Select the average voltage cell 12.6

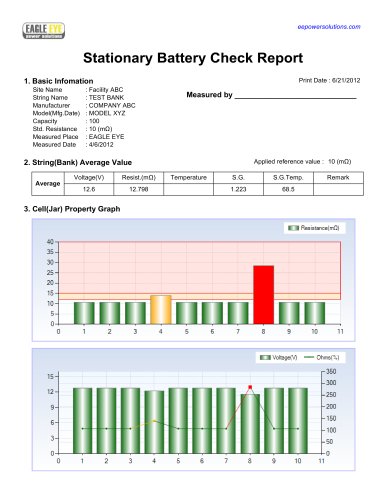89,189
